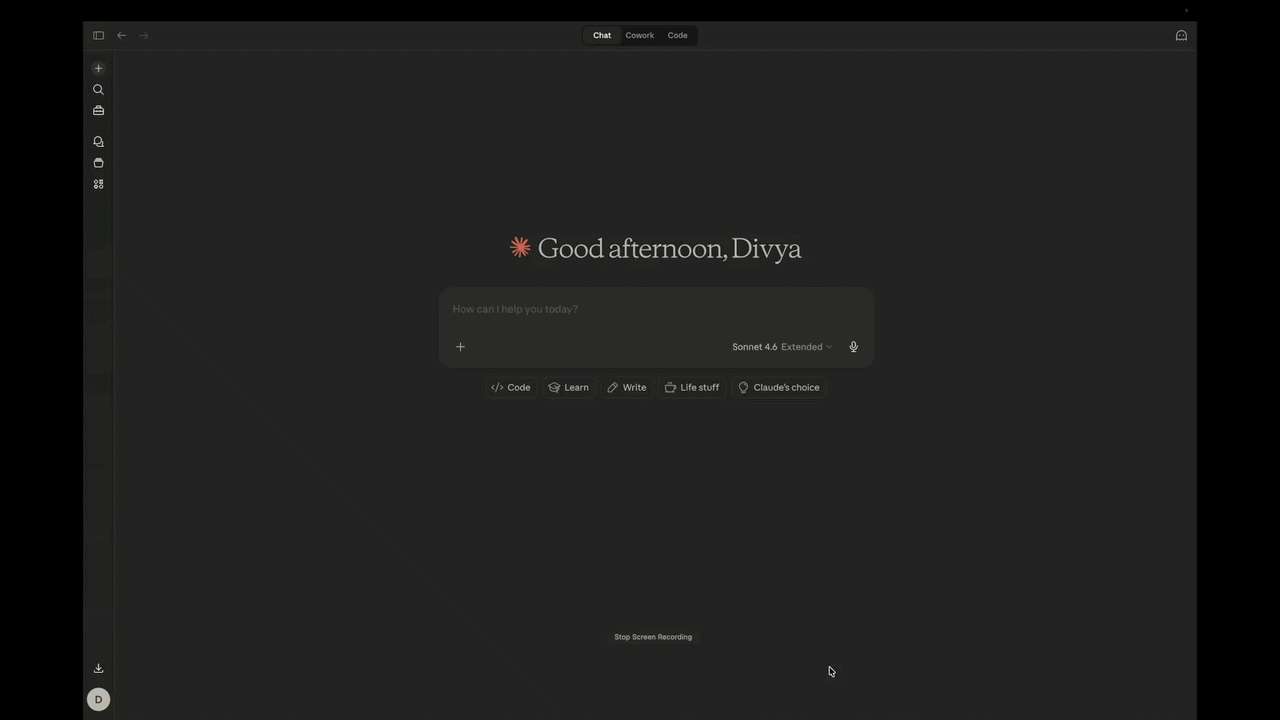Open the toolbox icon in sidebar
The width and height of the screenshot is (1280, 720).
click(98, 110)
